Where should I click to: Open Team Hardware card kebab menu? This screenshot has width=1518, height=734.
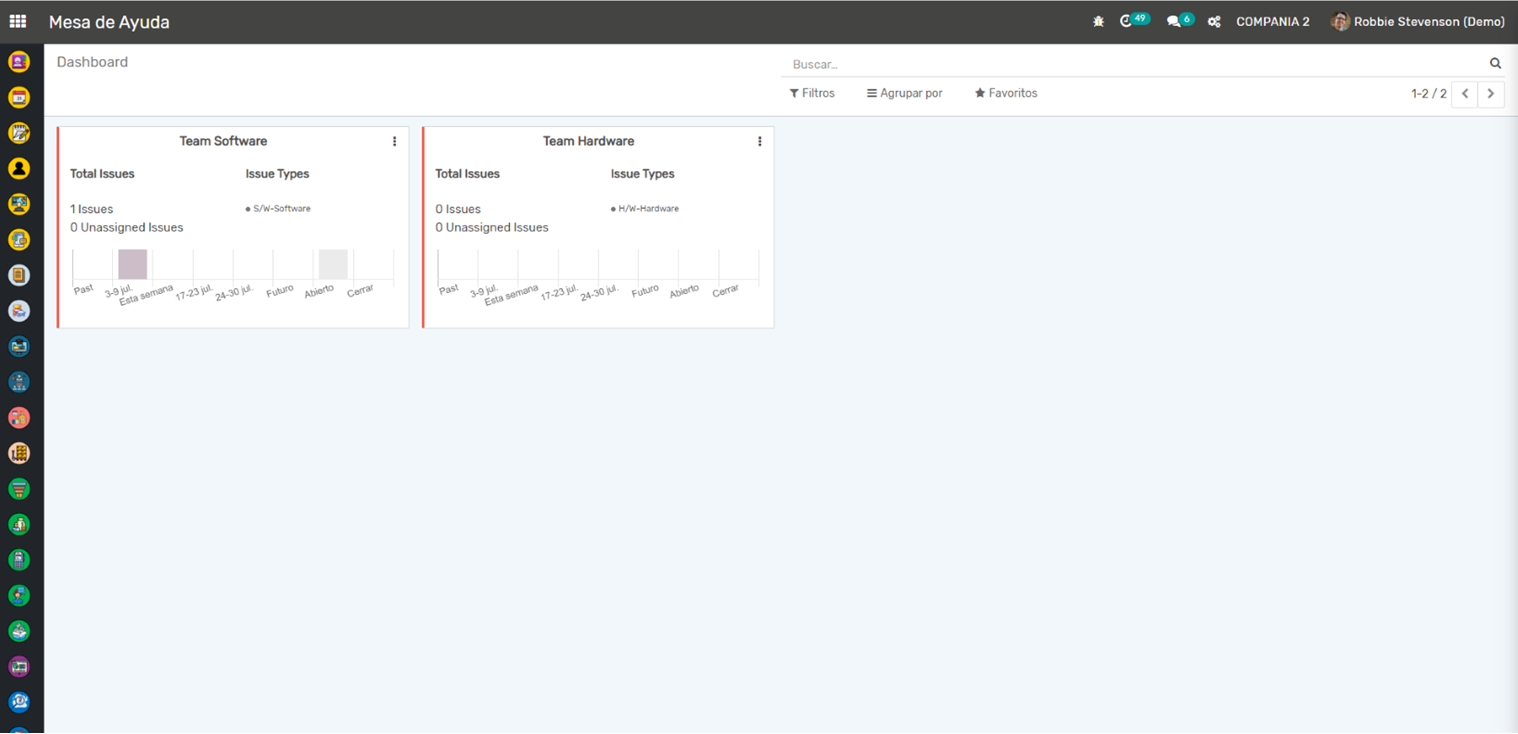click(759, 142)
